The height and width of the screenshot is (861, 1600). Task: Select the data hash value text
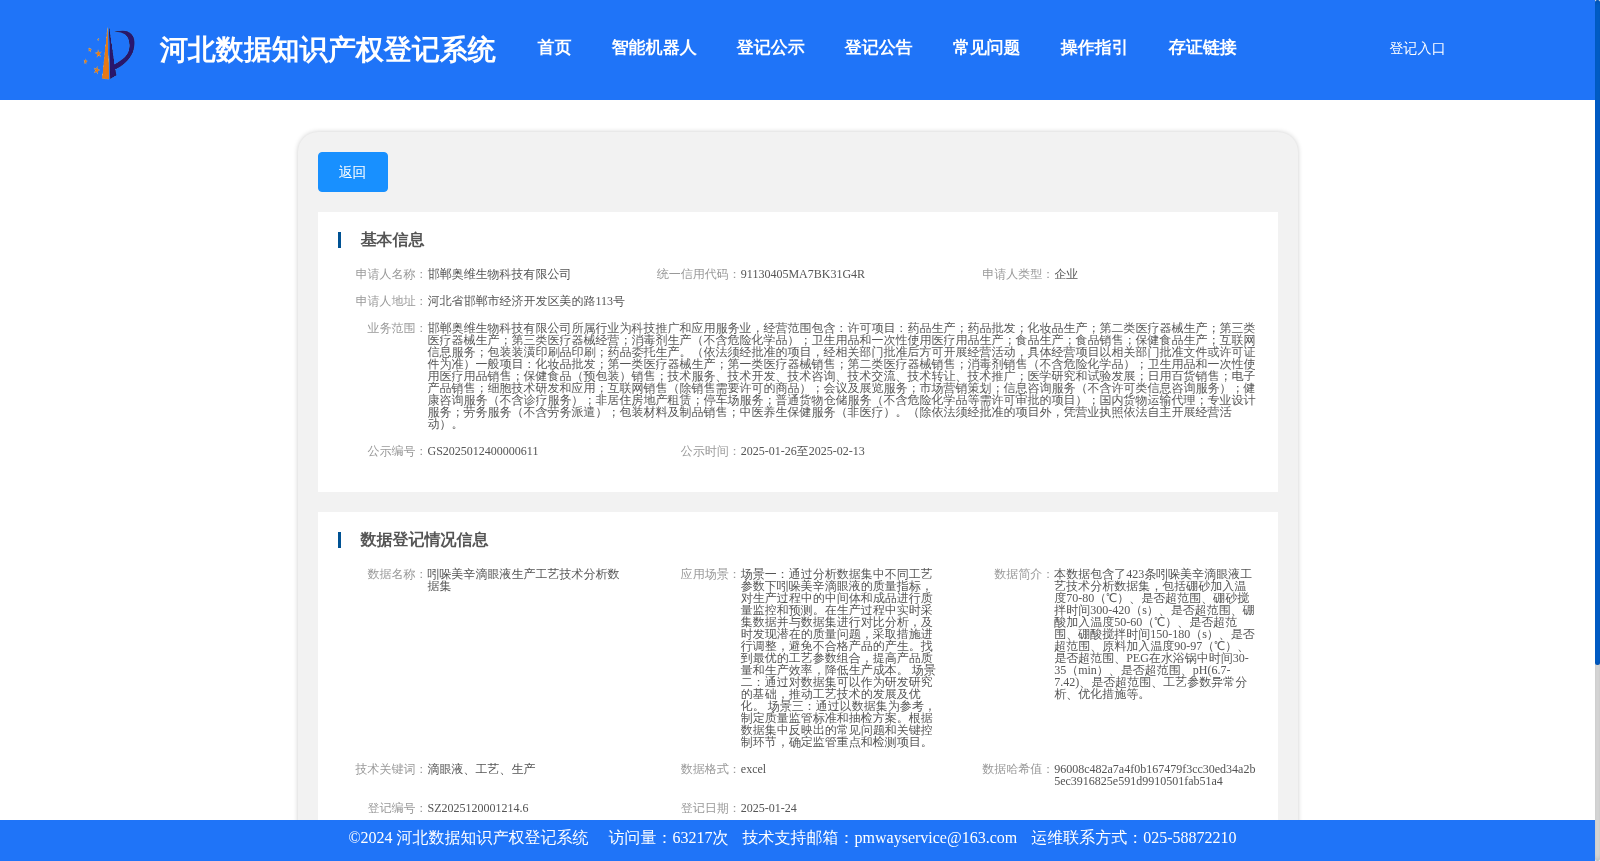click(x=1154, y=775)
